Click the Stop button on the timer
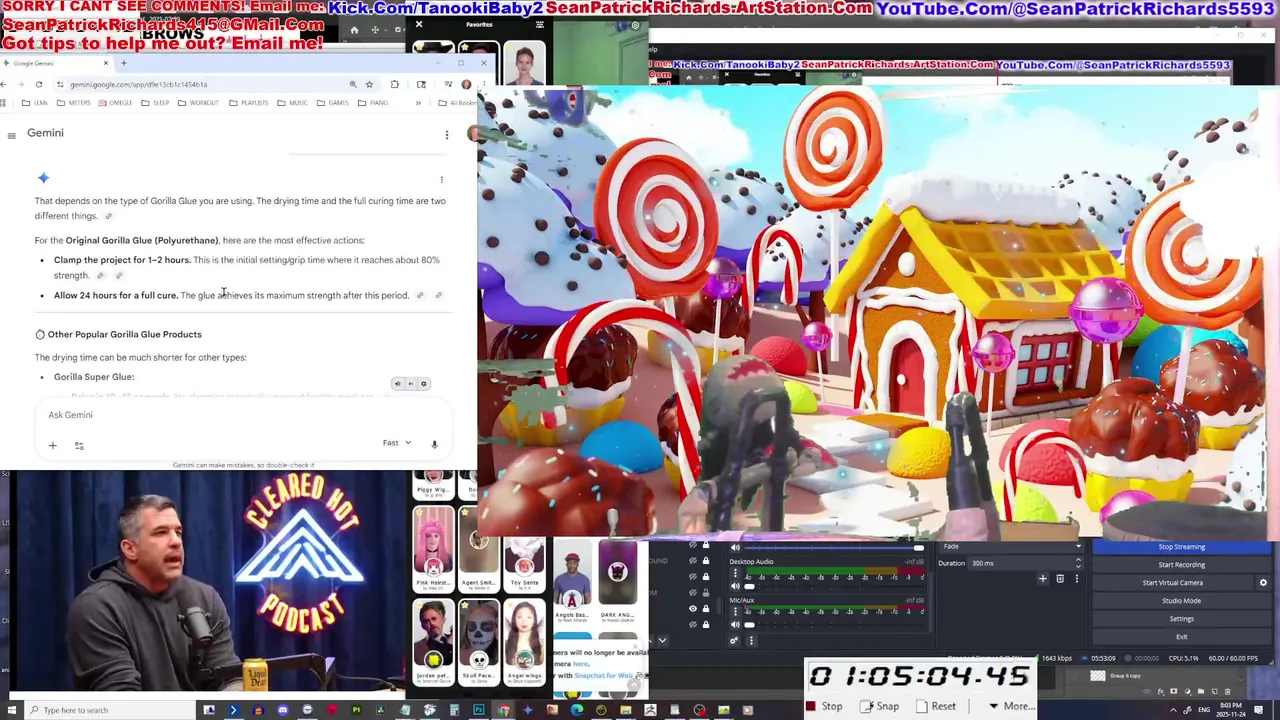Viewport: 1280px width, 720px height. tap(825, 706)
